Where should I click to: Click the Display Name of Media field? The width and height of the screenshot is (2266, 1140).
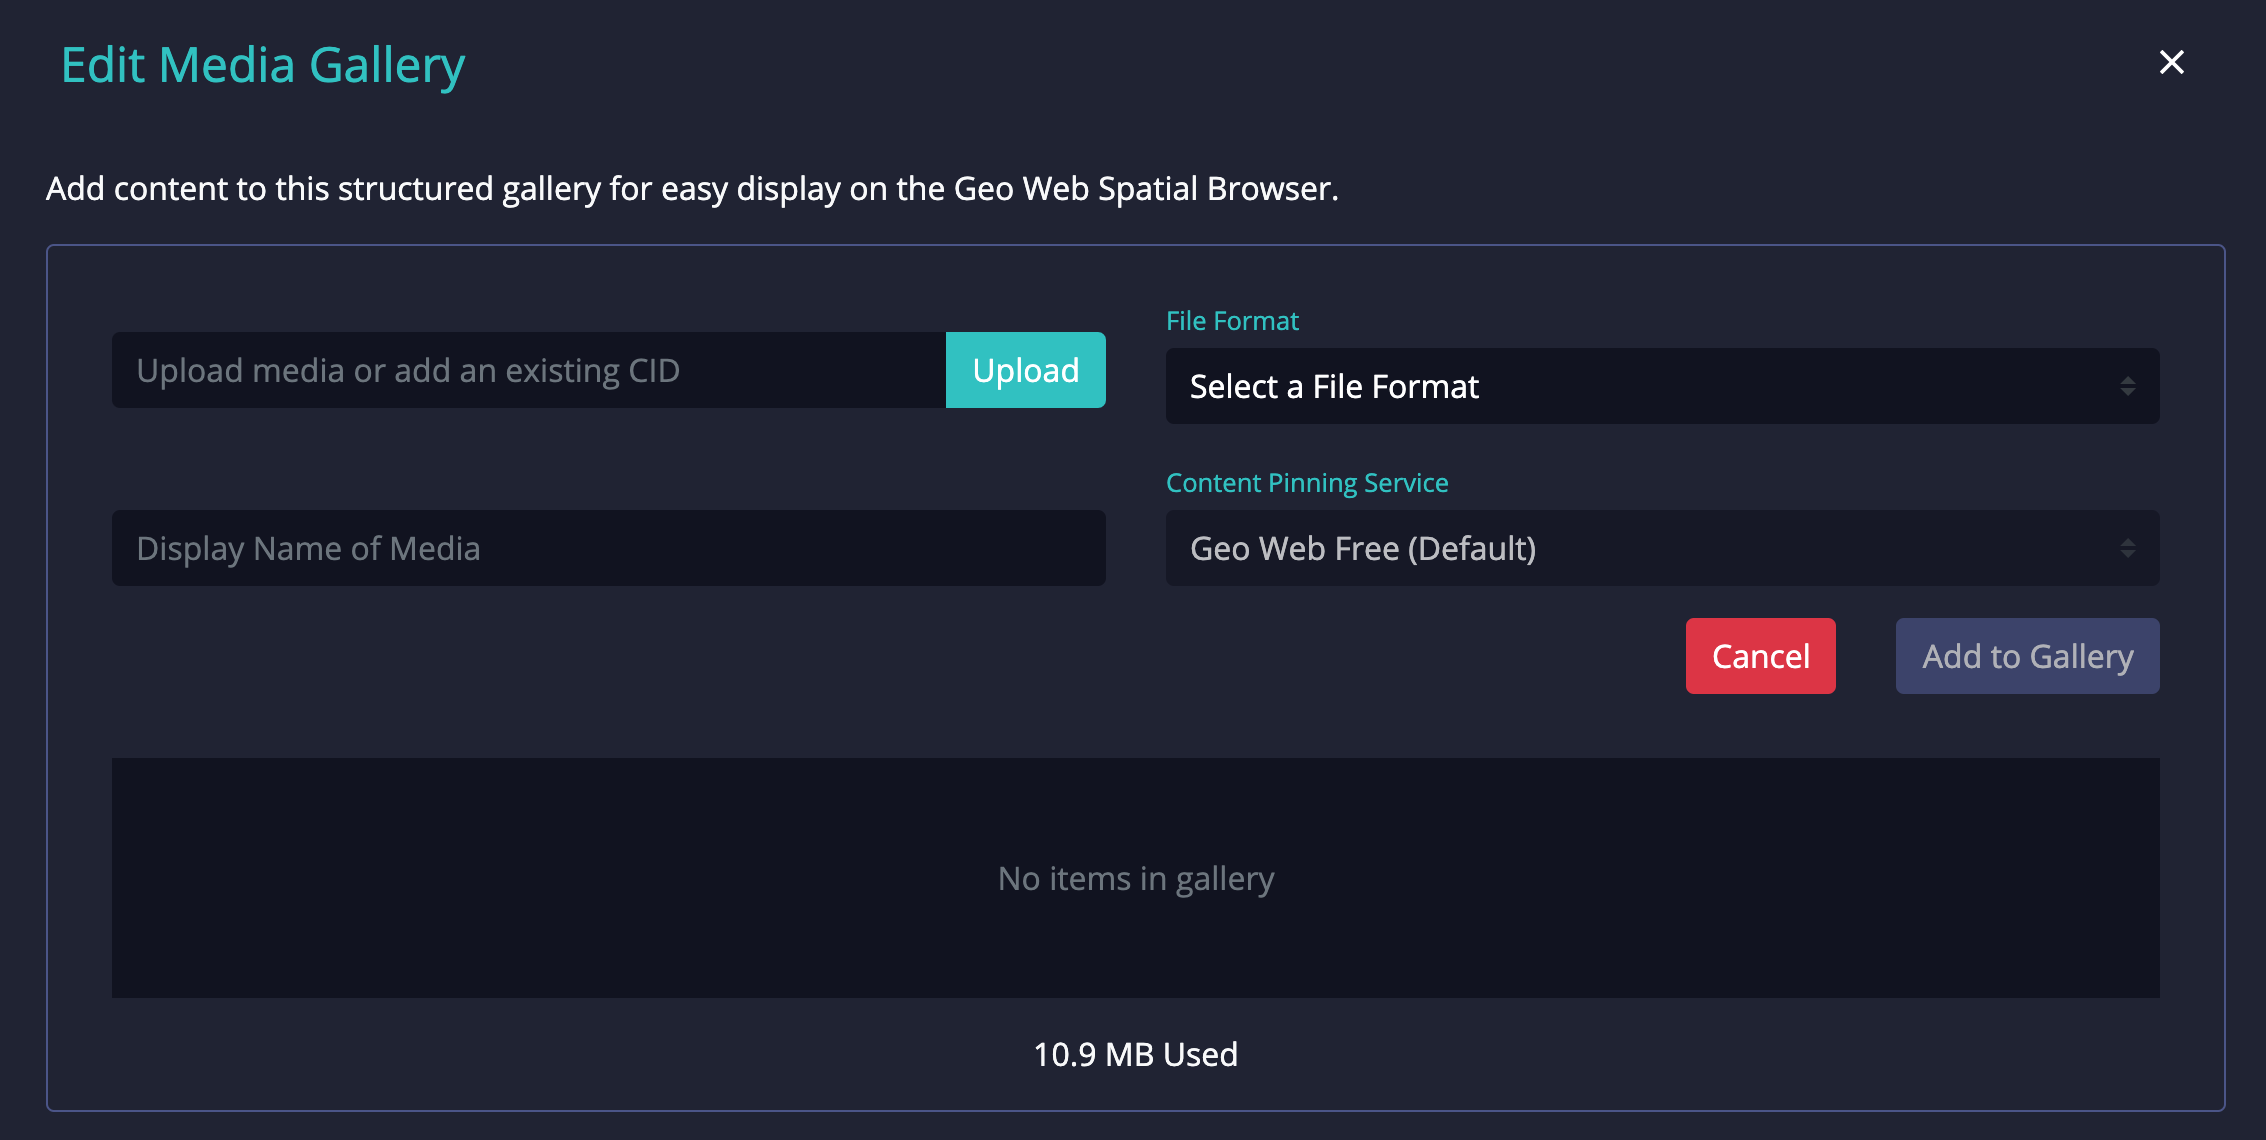point(608,548)
